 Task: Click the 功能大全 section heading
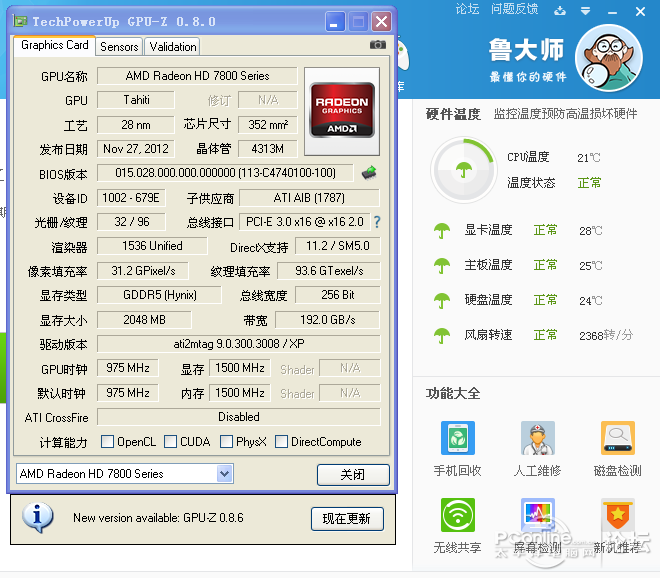coord(453,394)
